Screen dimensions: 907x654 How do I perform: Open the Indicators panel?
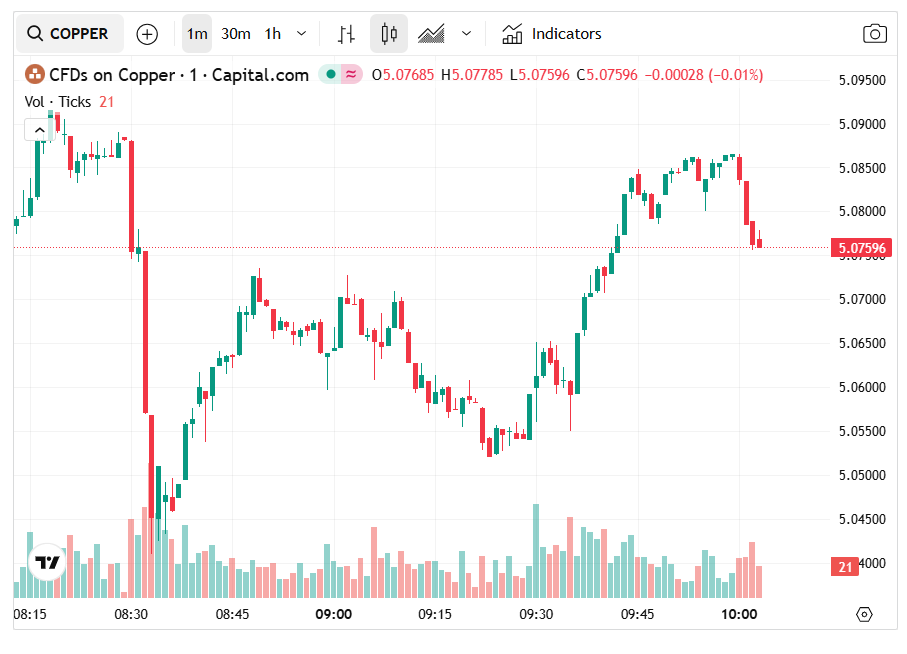coord(552,34)
